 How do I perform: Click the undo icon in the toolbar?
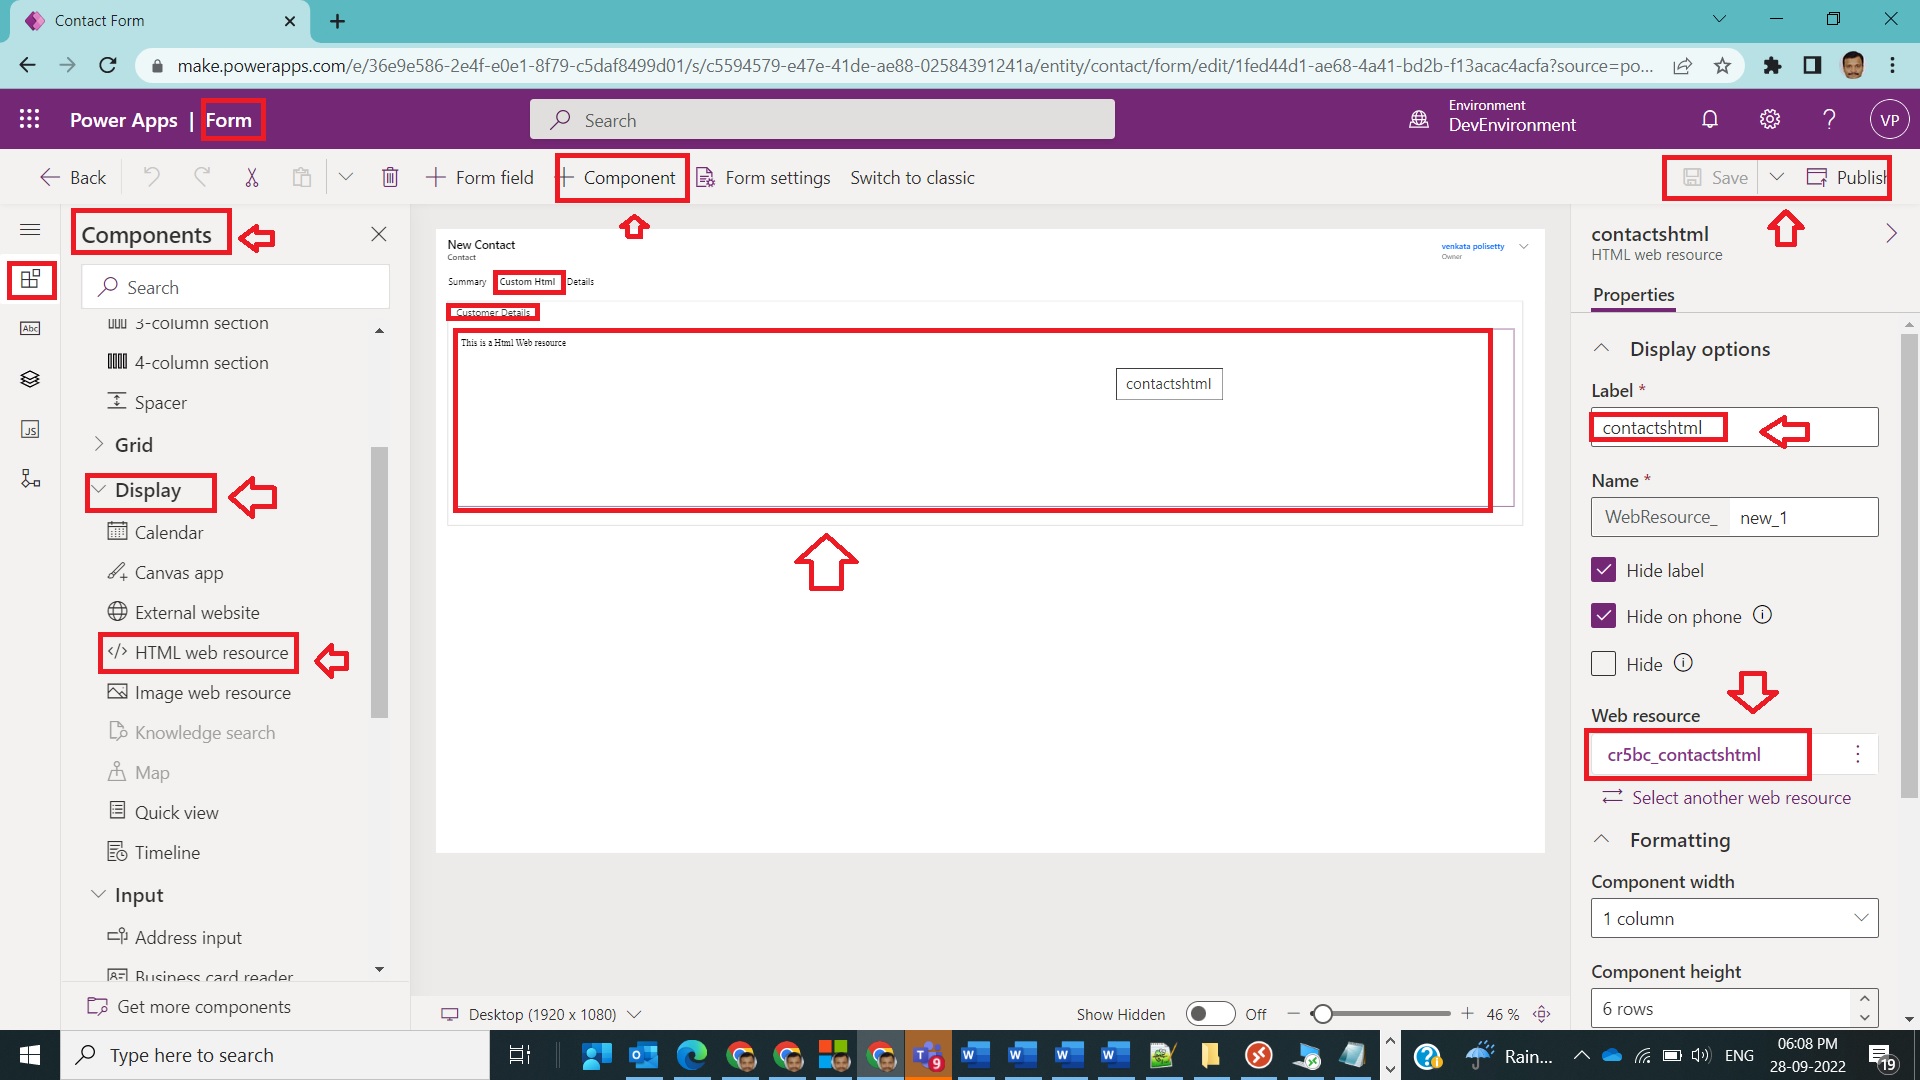click(151, 177)
